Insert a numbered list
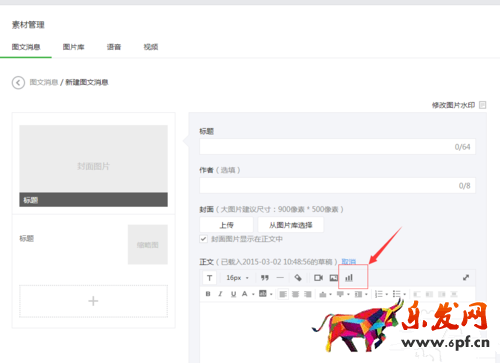500x363 pixels. pos(379,294)
